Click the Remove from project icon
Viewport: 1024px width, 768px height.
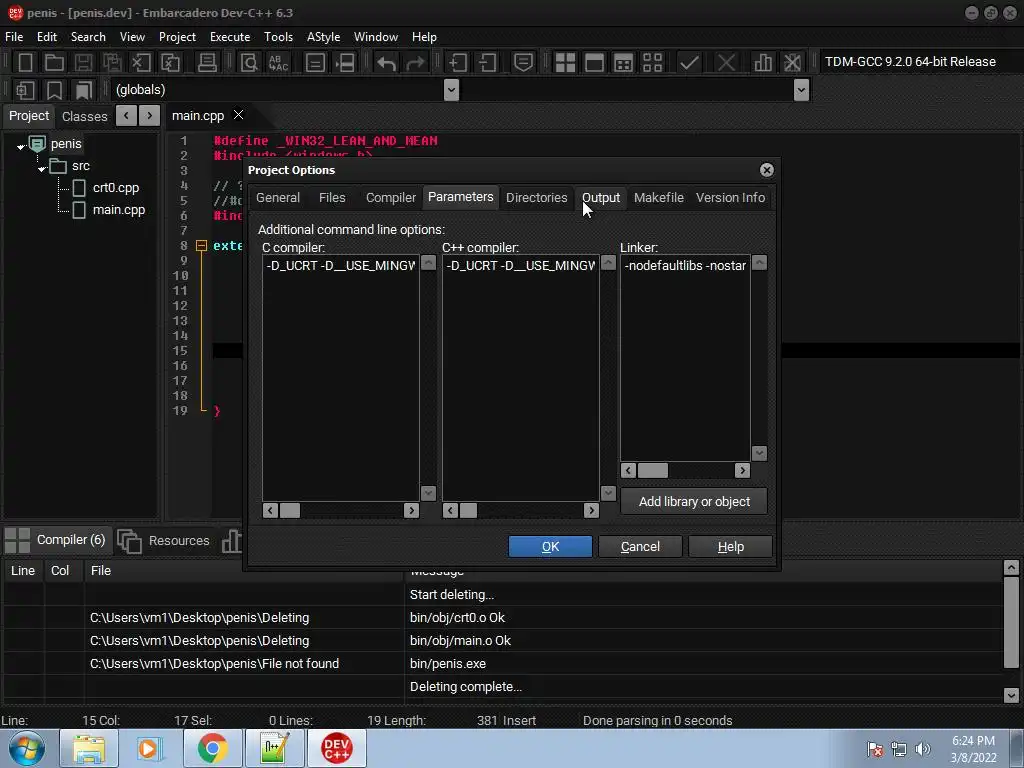pos(487,63)
